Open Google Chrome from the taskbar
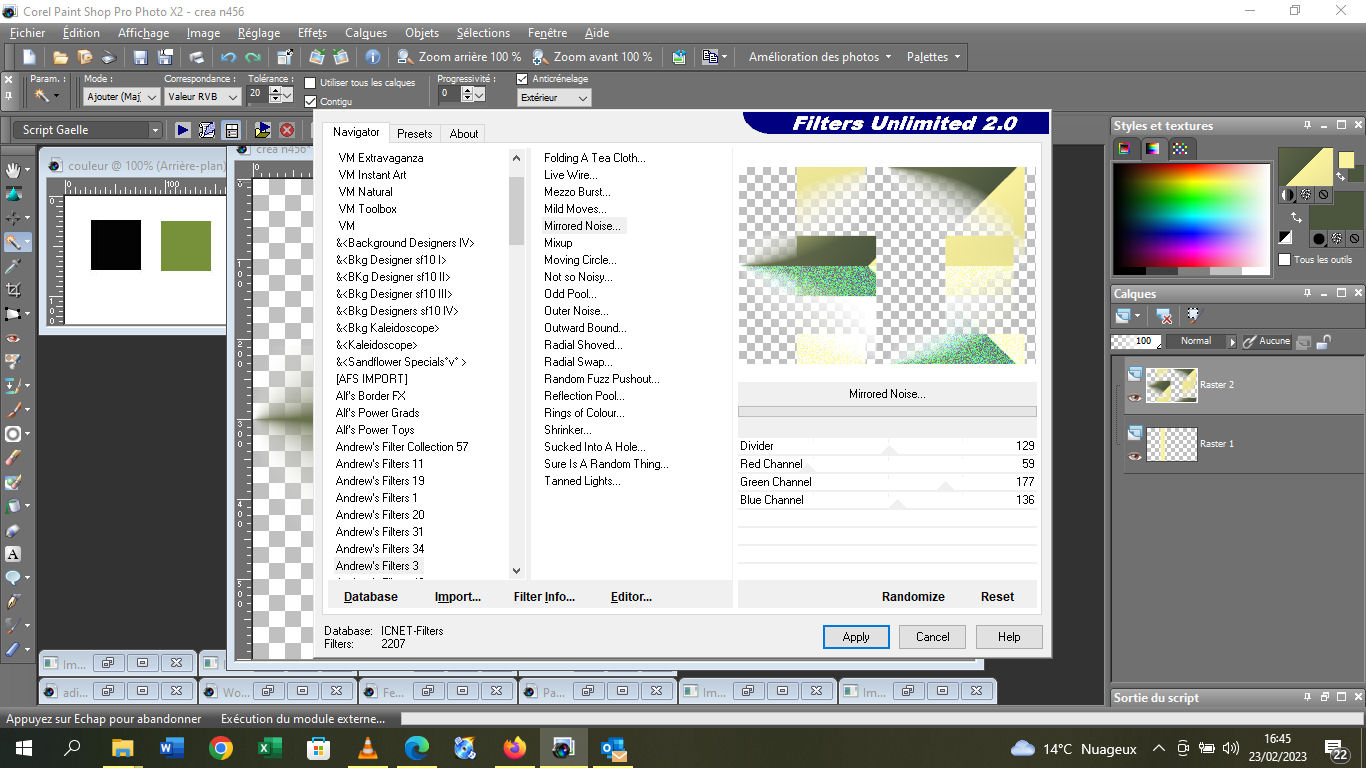 pyautogui.click(x=221, y=748)
